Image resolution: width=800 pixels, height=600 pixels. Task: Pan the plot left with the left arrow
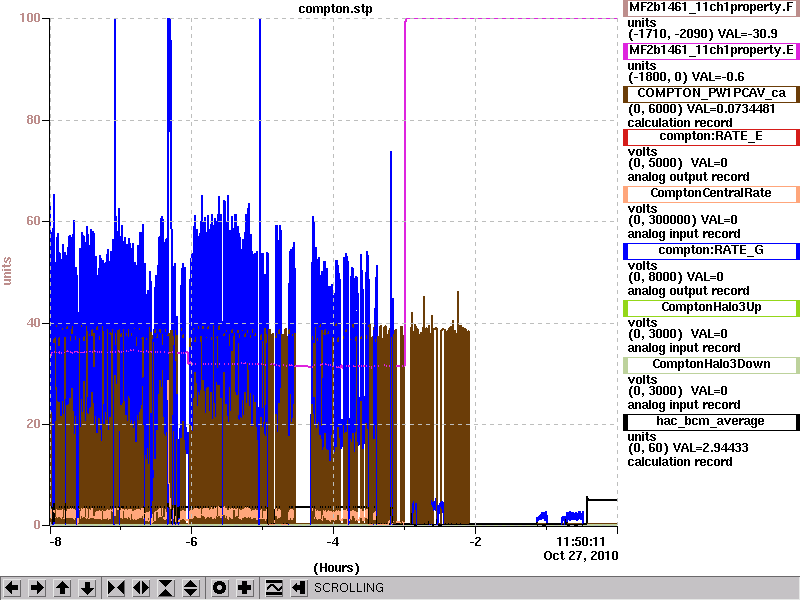point(12,588)
